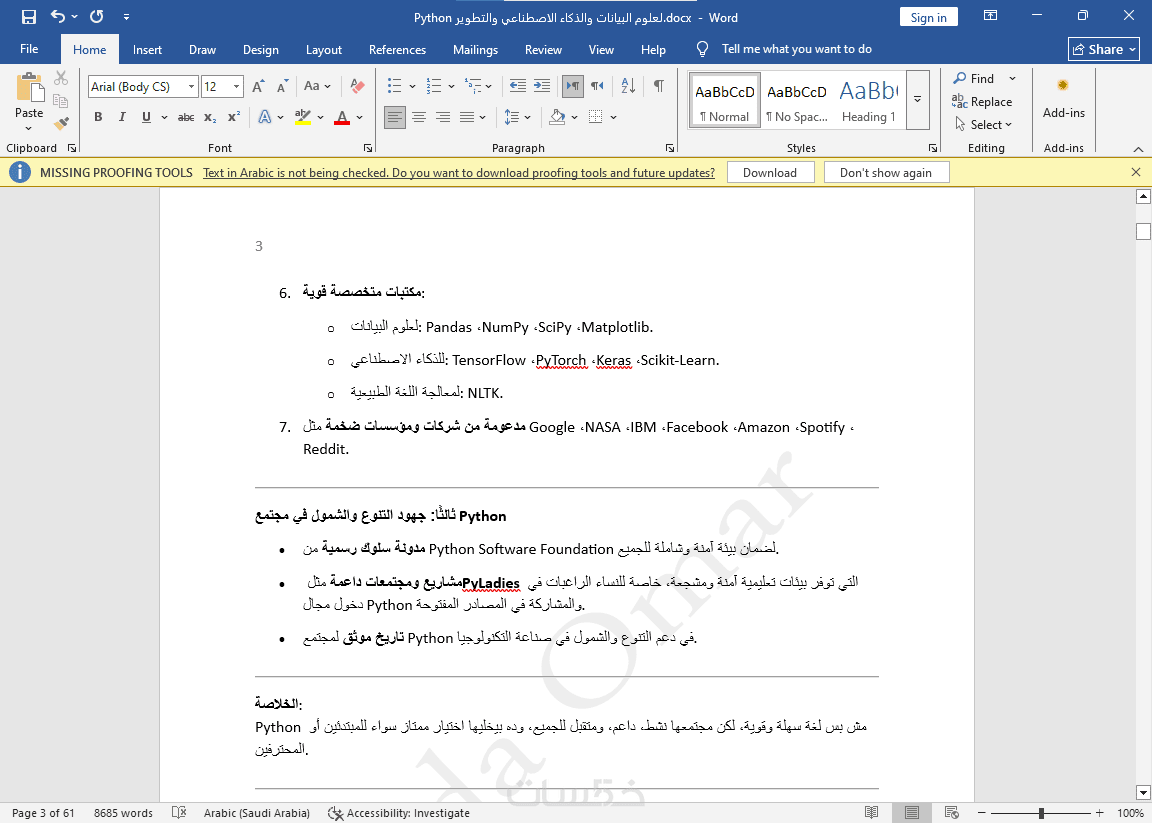
Task: Click the Don't show again button
Action: tap(886, 173)
